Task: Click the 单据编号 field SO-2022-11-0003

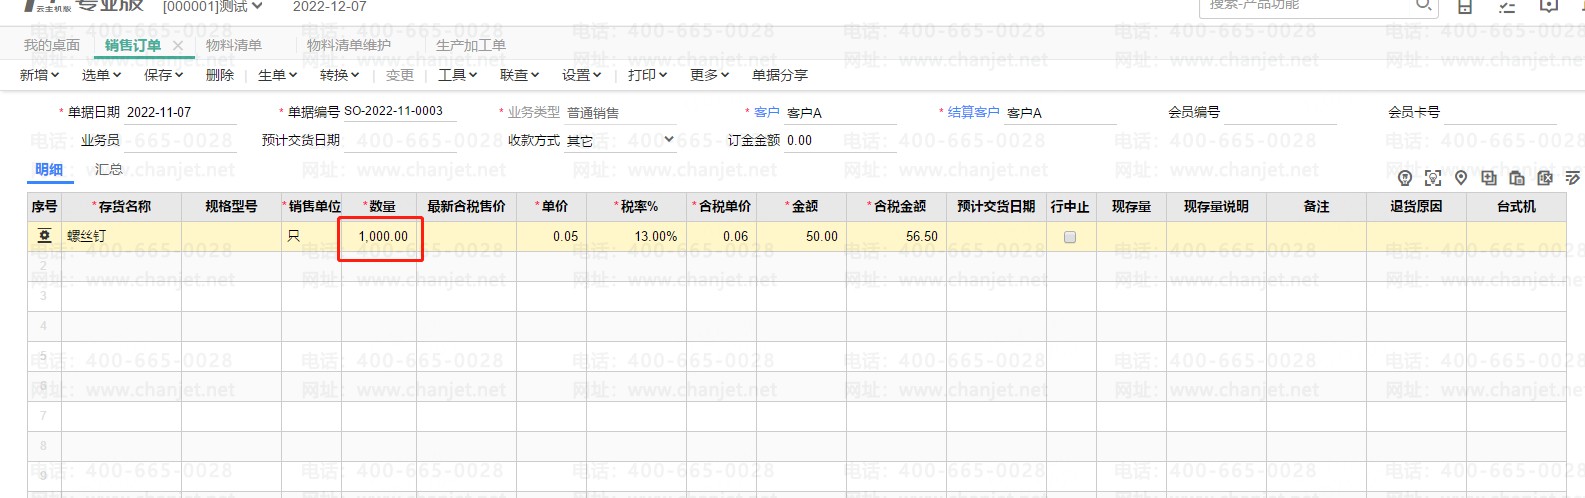Action: 400,111
